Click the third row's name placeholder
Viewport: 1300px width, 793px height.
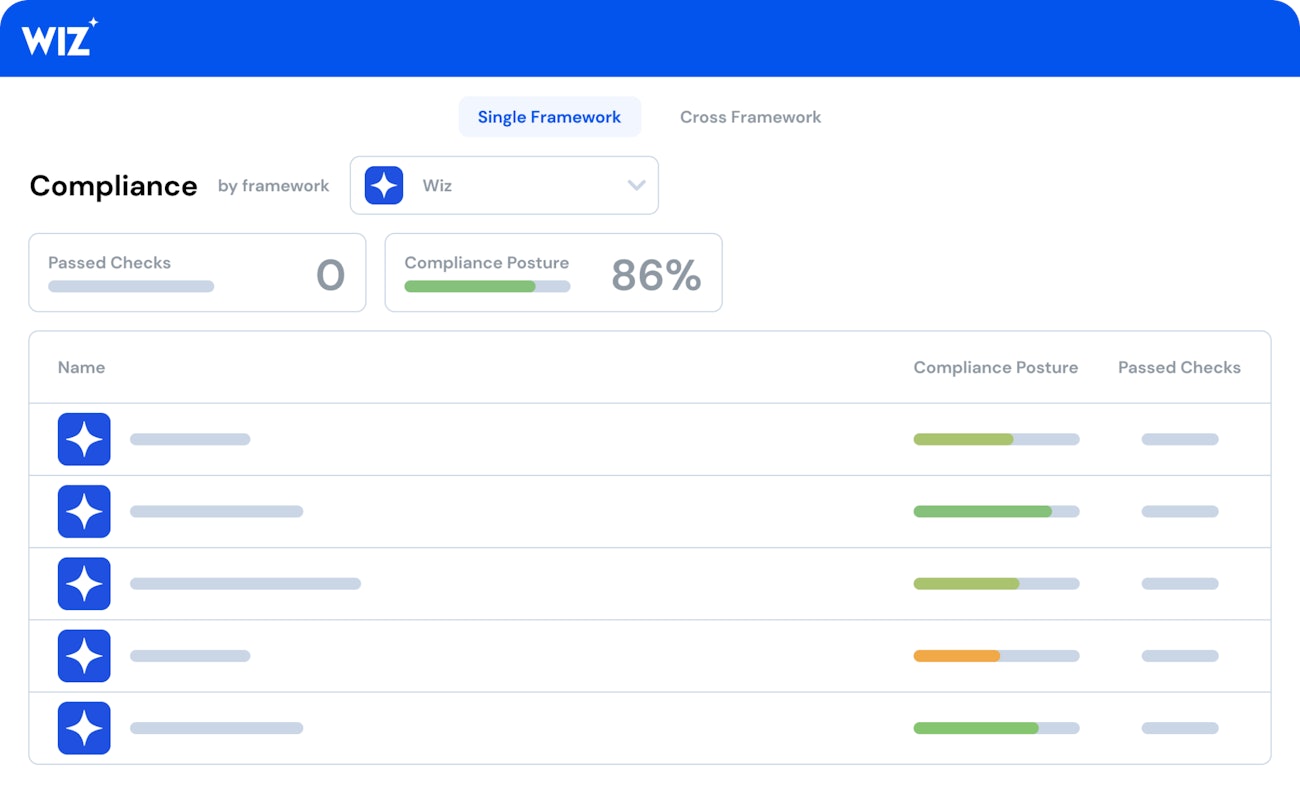245,583
